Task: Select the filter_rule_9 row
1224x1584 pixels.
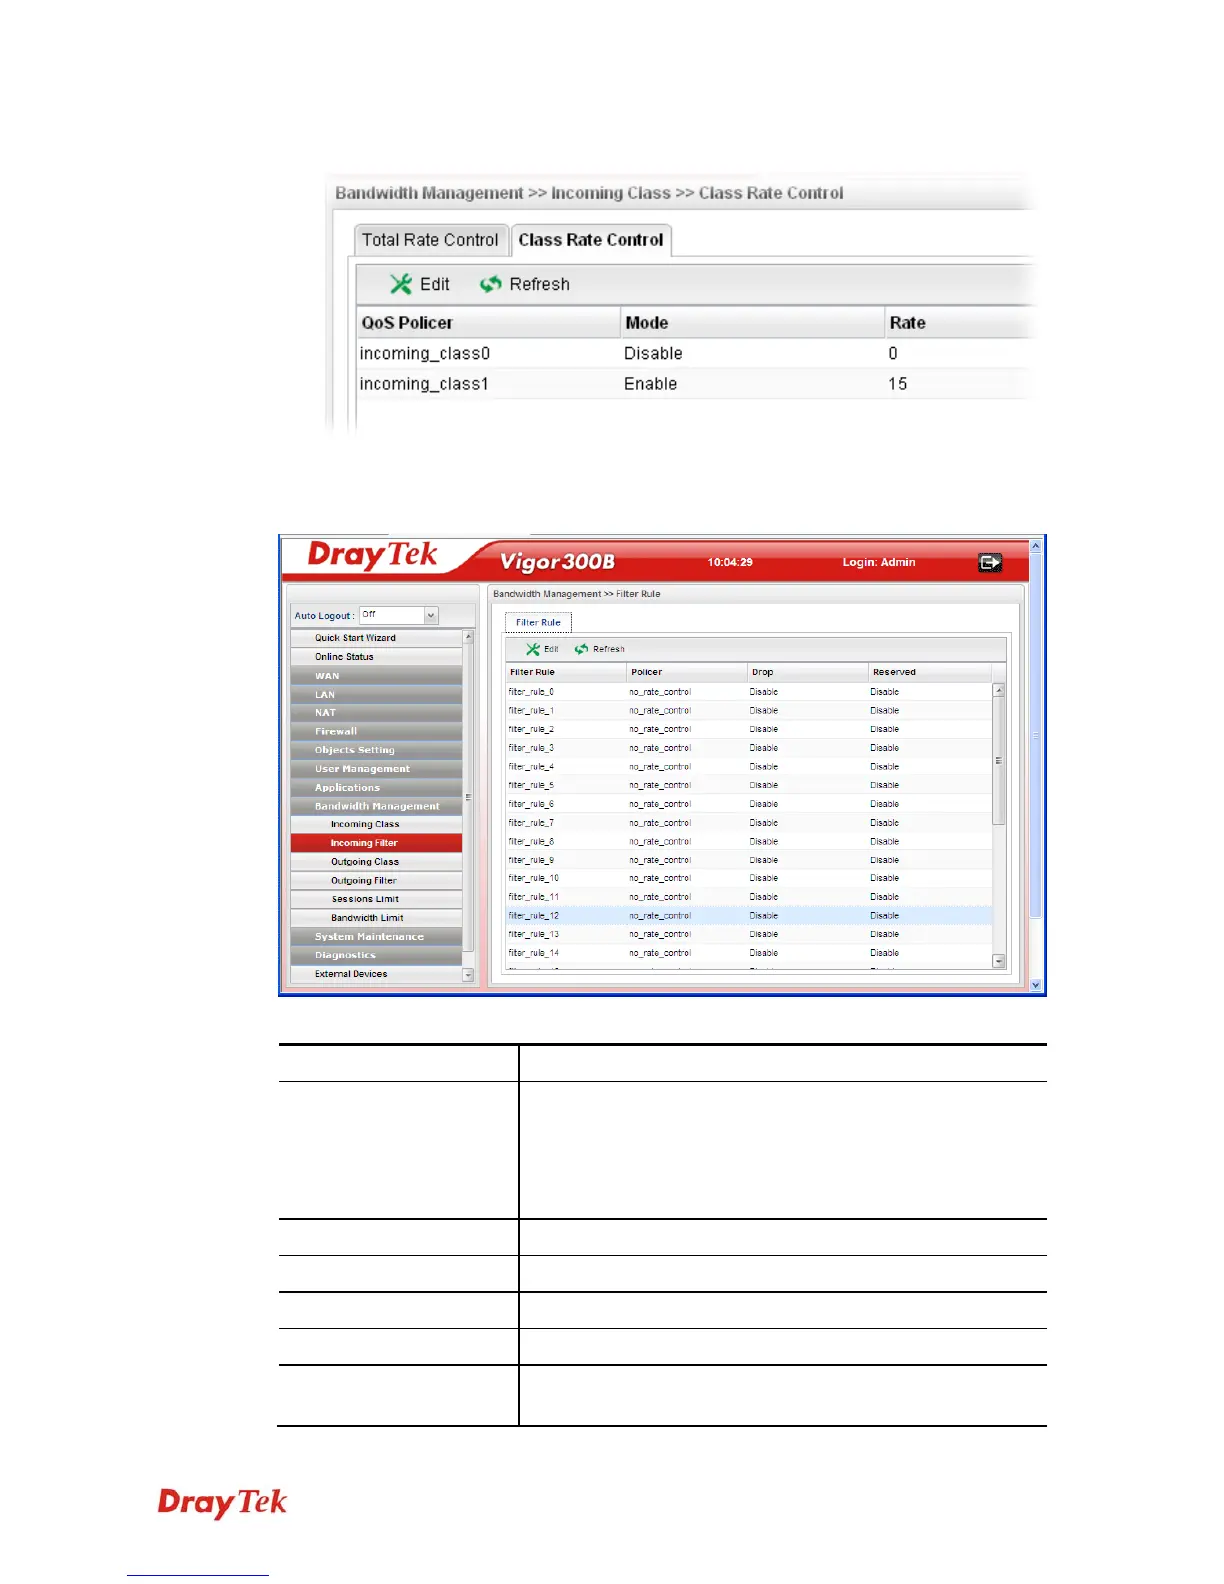Action: 749,860
